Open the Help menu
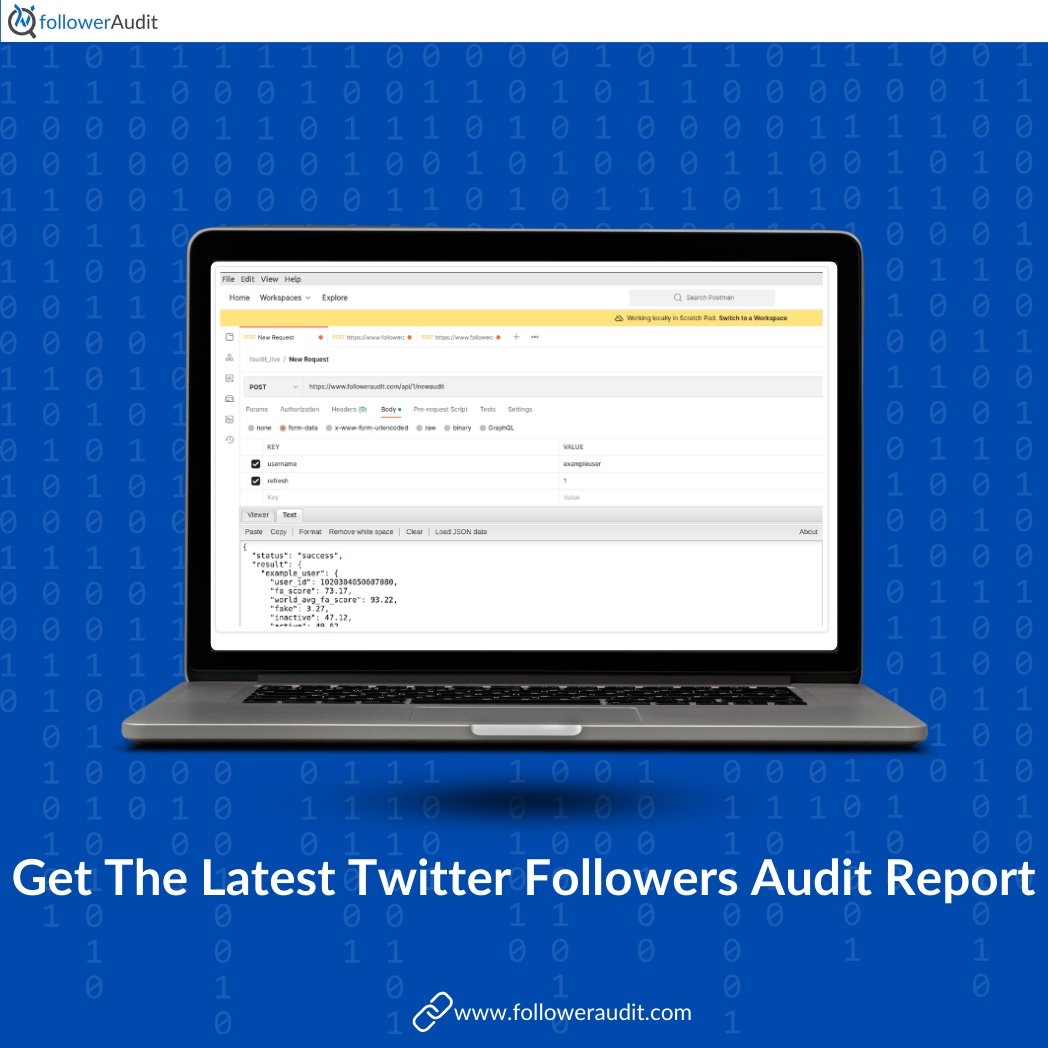The width and height of the screenshot is (1048, 1048). (293, 279)
